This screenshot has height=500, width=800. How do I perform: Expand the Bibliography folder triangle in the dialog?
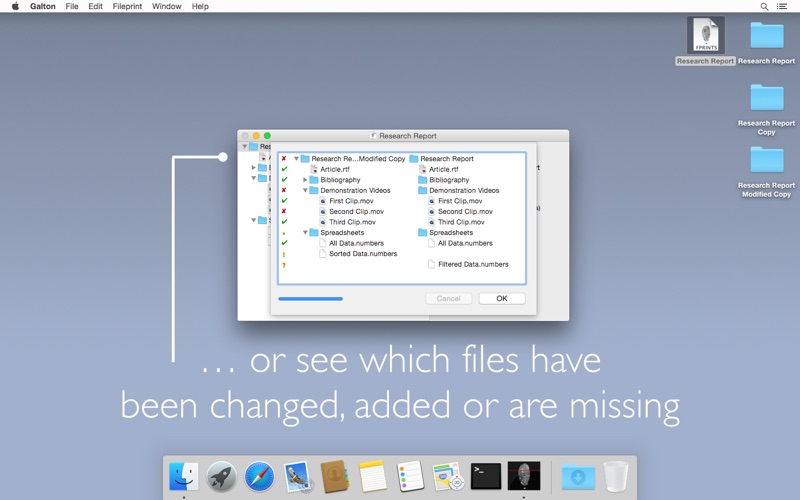coord(305,180)
